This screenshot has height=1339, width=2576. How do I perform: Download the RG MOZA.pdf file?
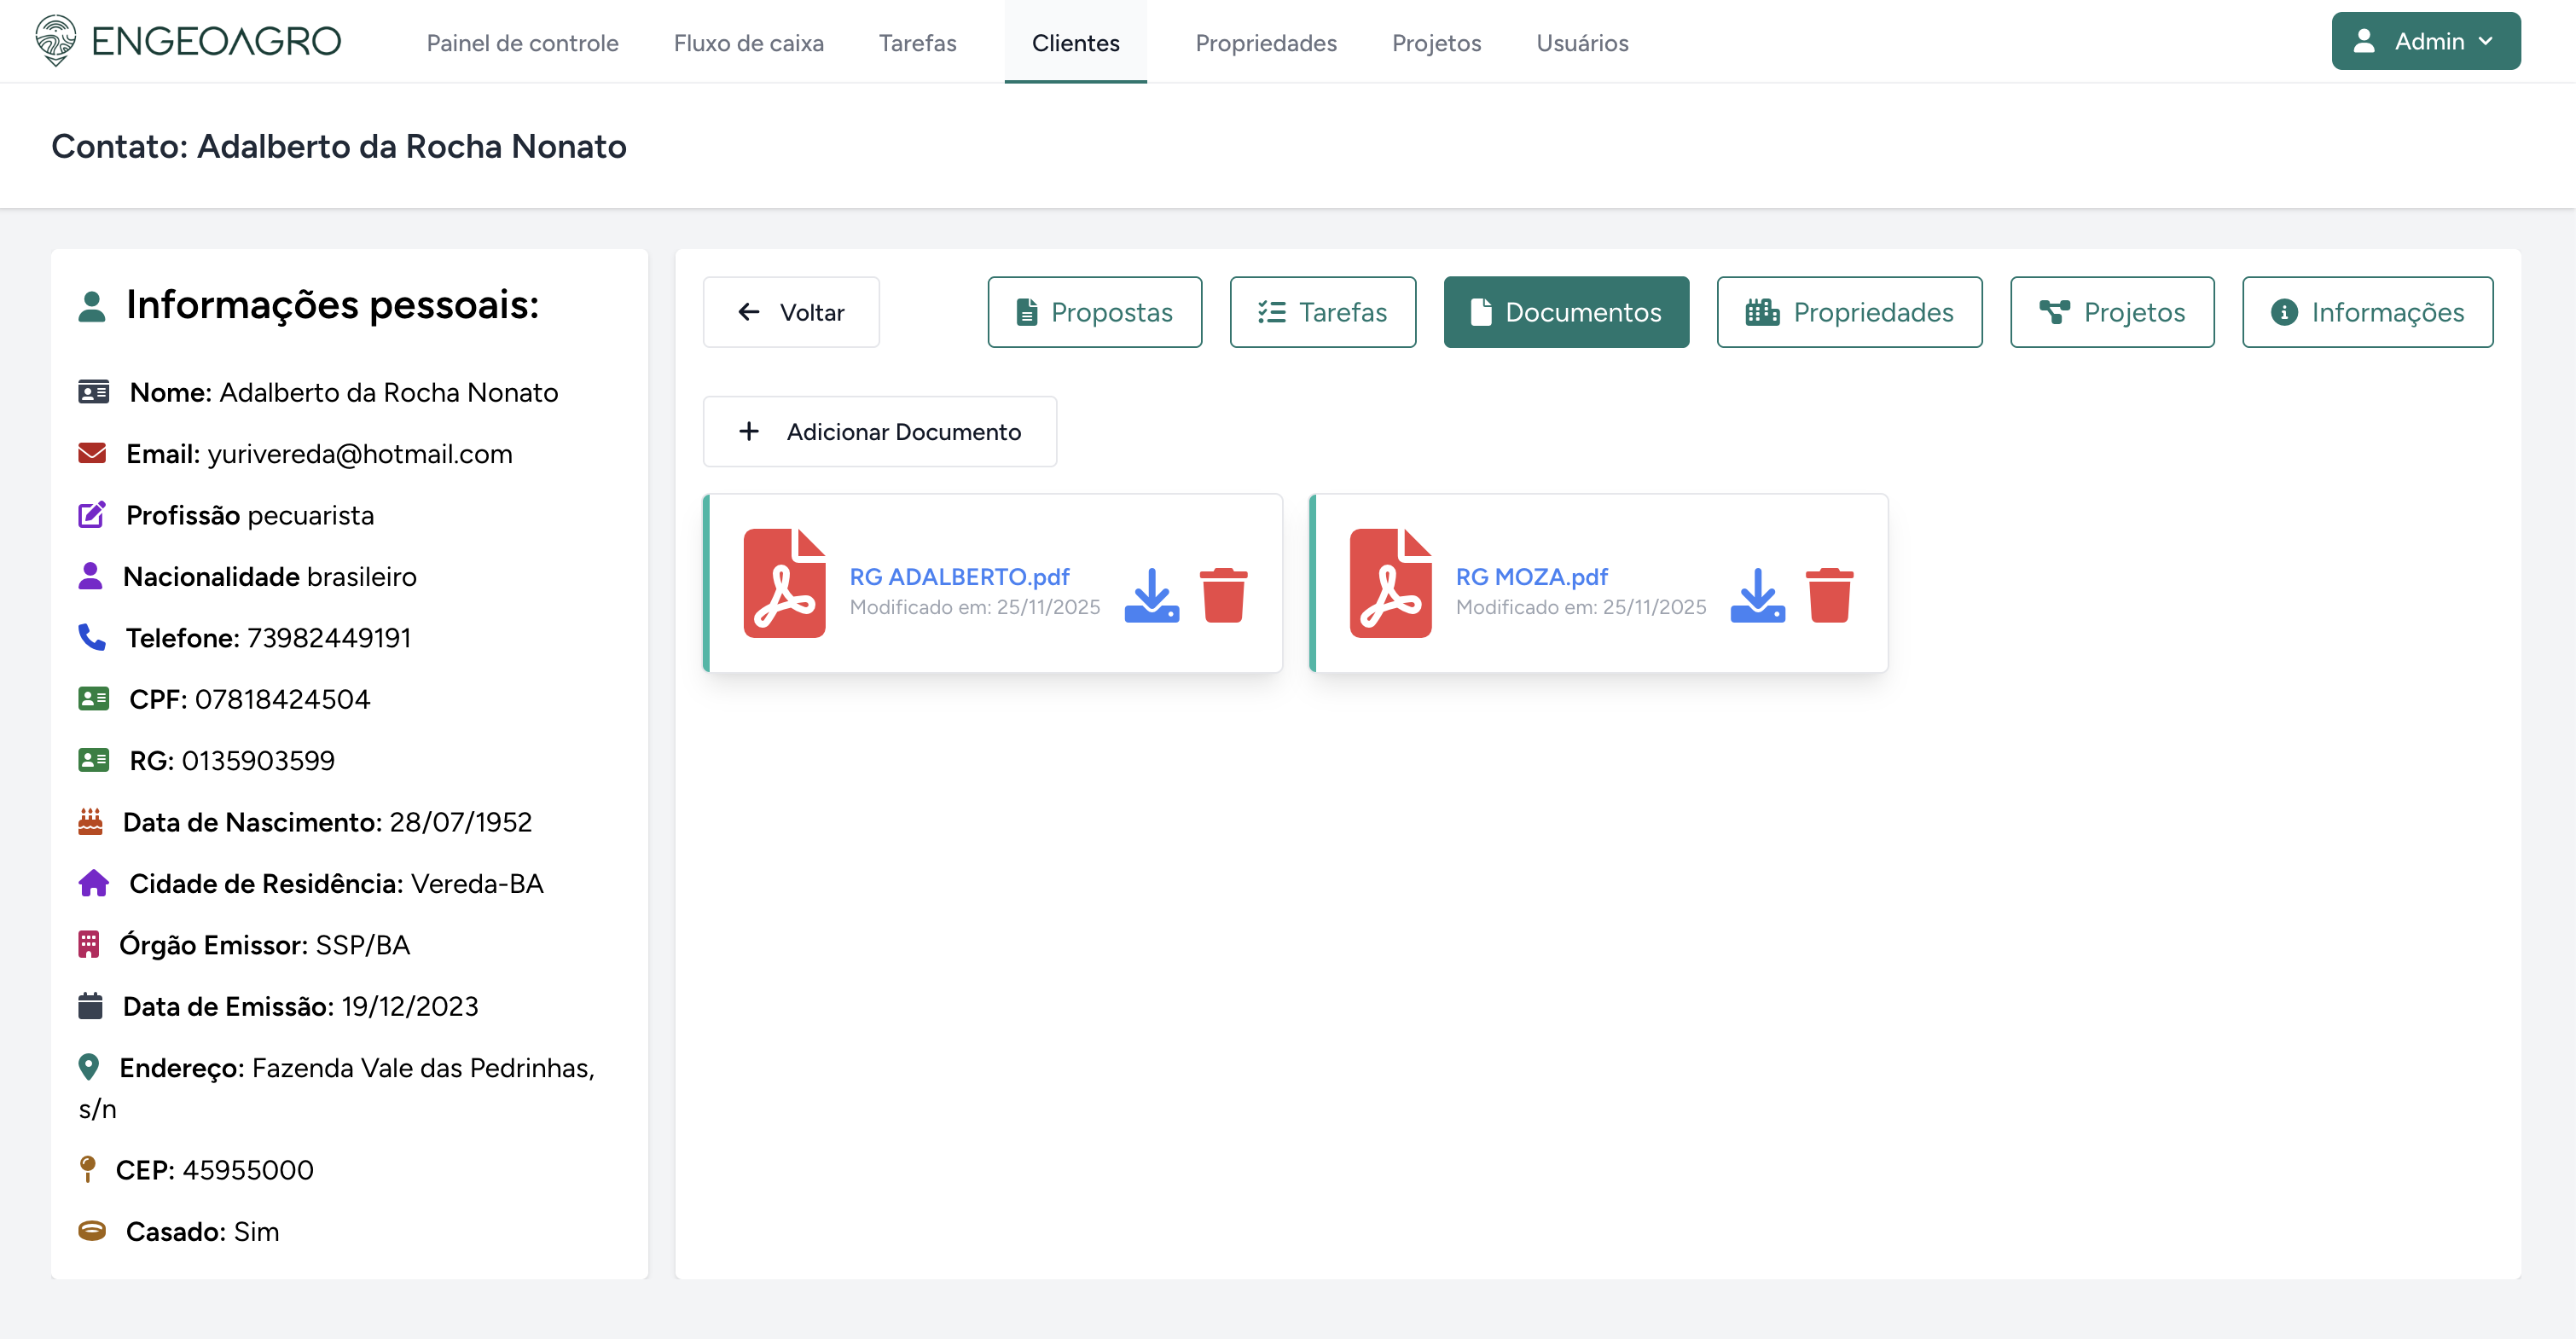1757,595
